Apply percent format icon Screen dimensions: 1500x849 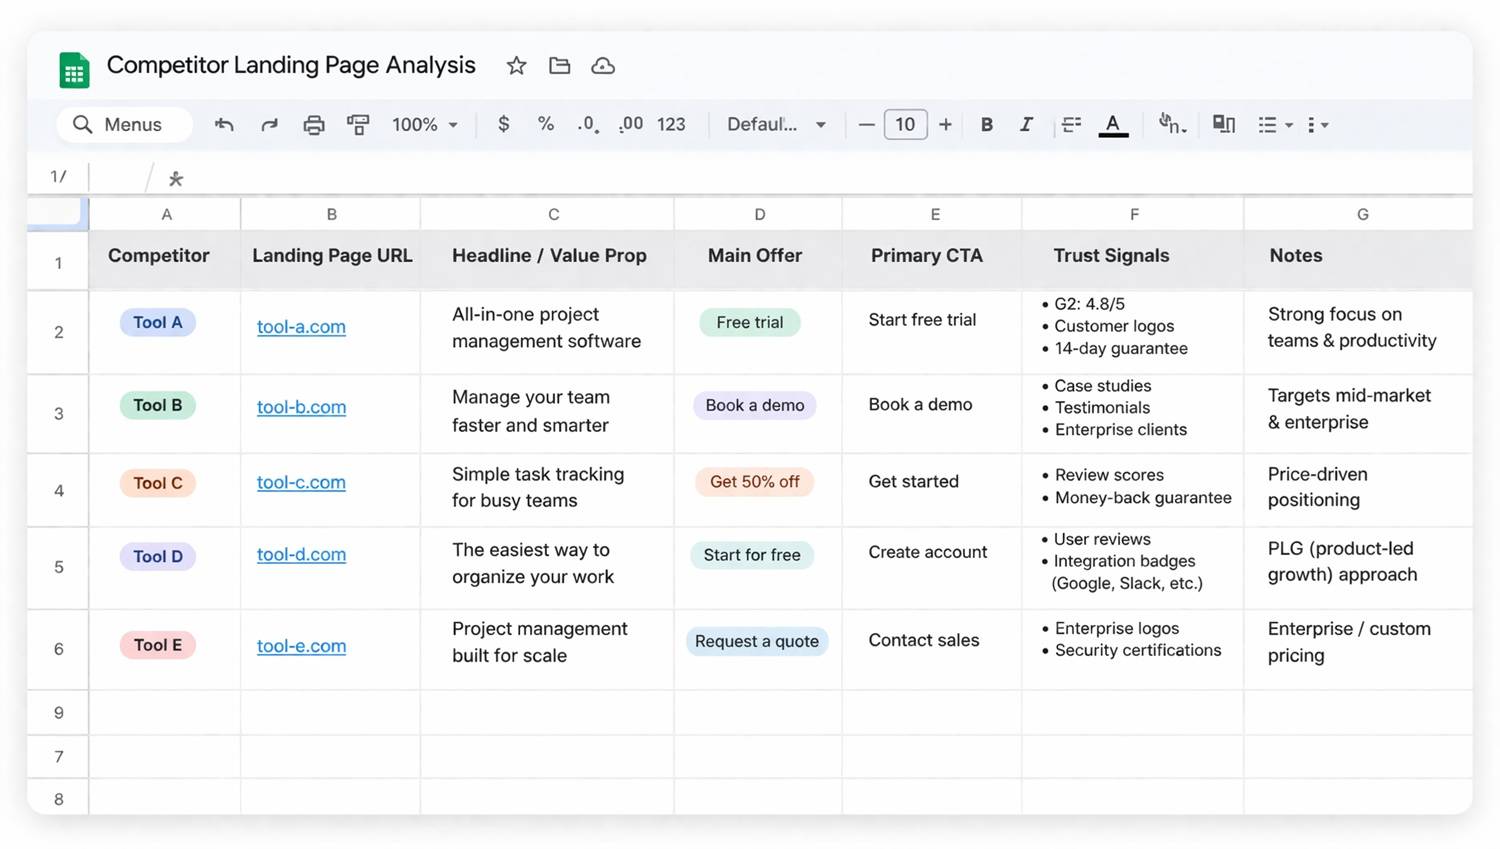545,124
